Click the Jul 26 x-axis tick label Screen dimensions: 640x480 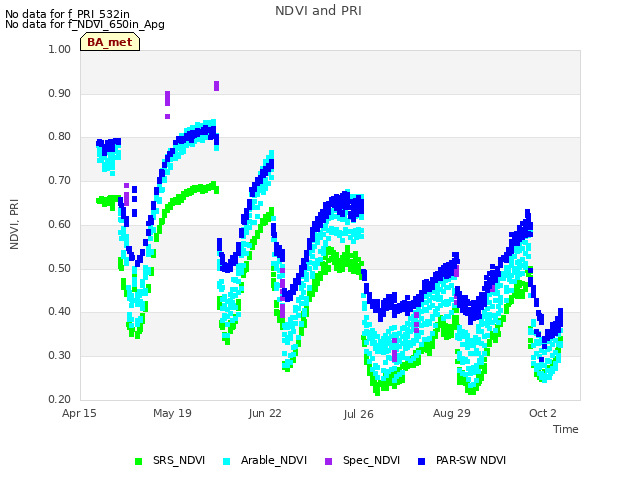click(358, 414)
